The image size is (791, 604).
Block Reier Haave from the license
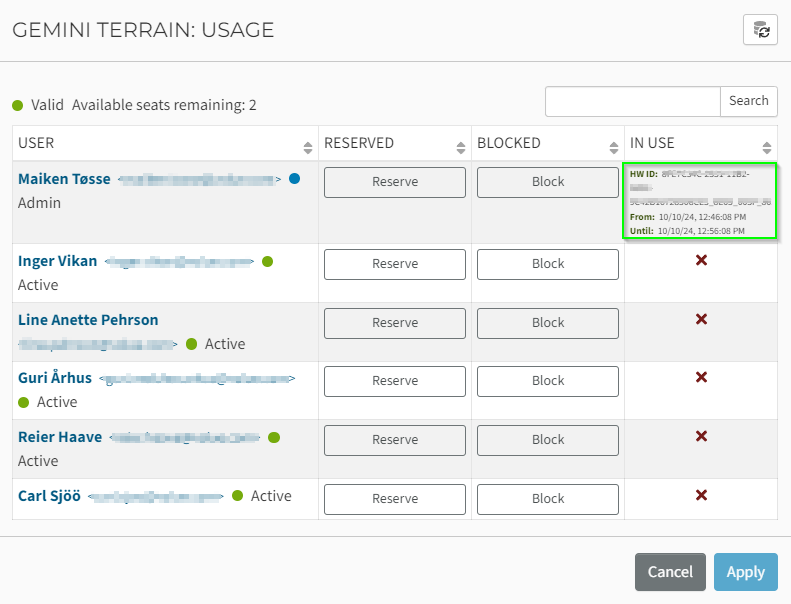548,441
